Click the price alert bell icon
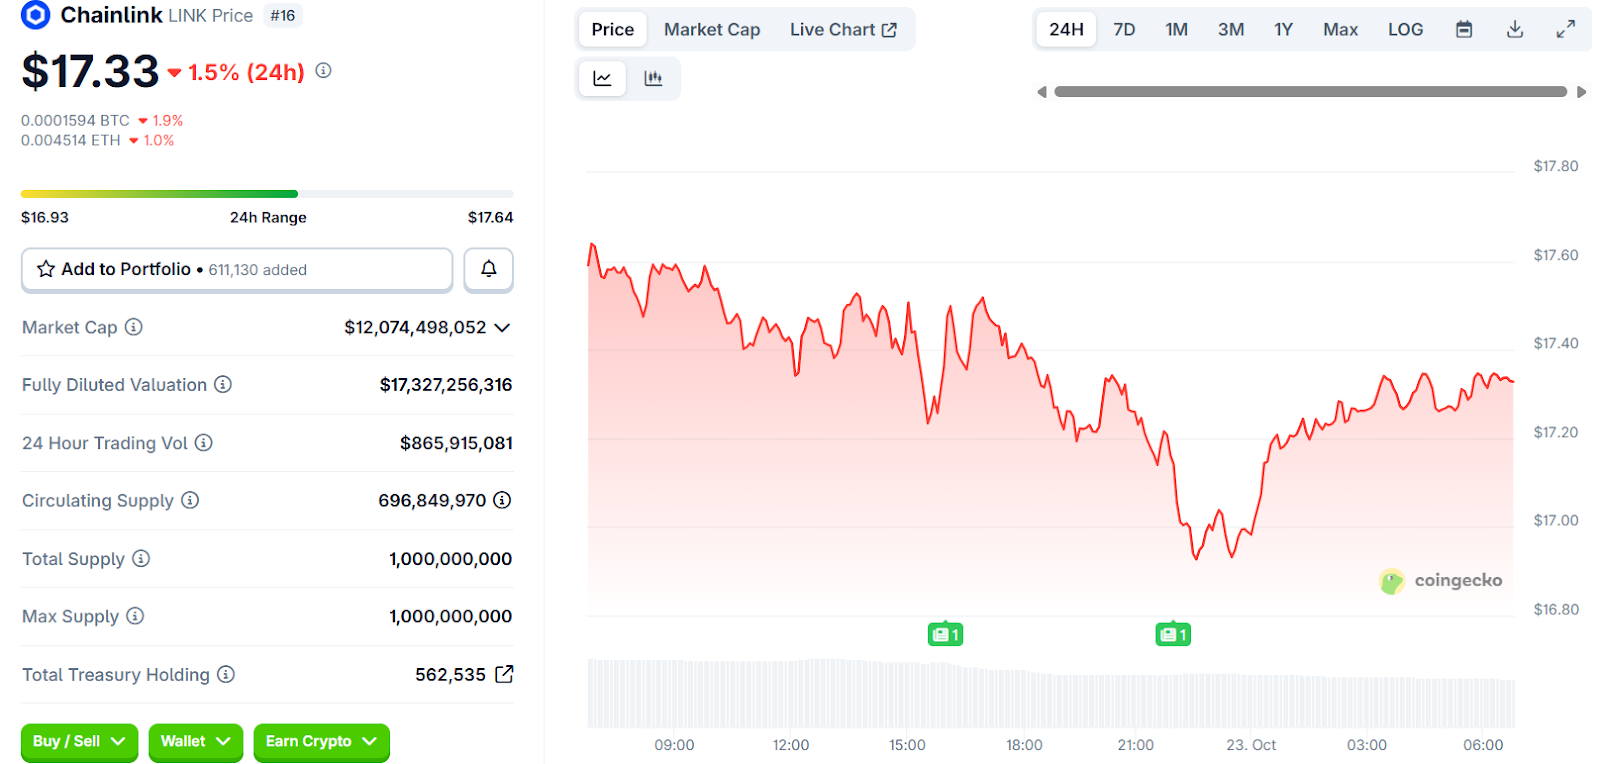The height and width of the screenshot is (764, 1600). tap(488, 269)
